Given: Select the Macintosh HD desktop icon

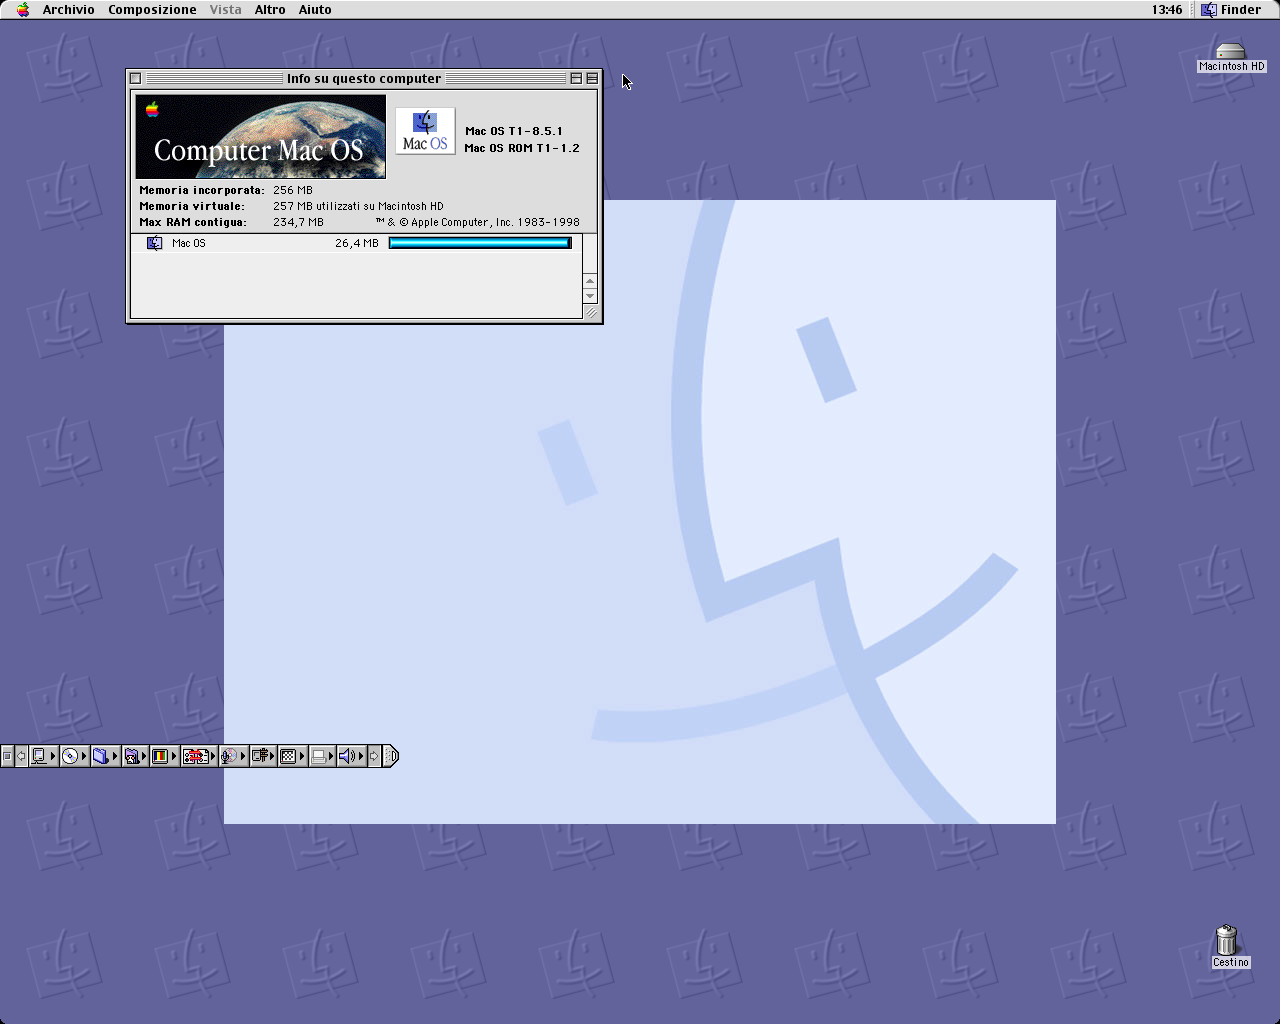Looking at the screenshot, I should pyautogui.click(x=1231, y=58).
